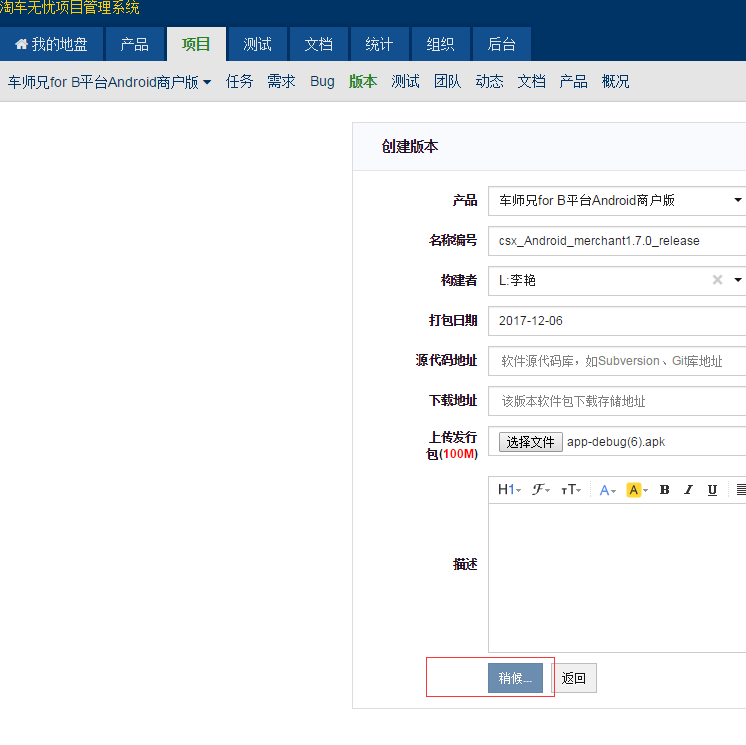Open the 概况 submenu item
Screen dimensions: 746x745
[x=615, y=81]
